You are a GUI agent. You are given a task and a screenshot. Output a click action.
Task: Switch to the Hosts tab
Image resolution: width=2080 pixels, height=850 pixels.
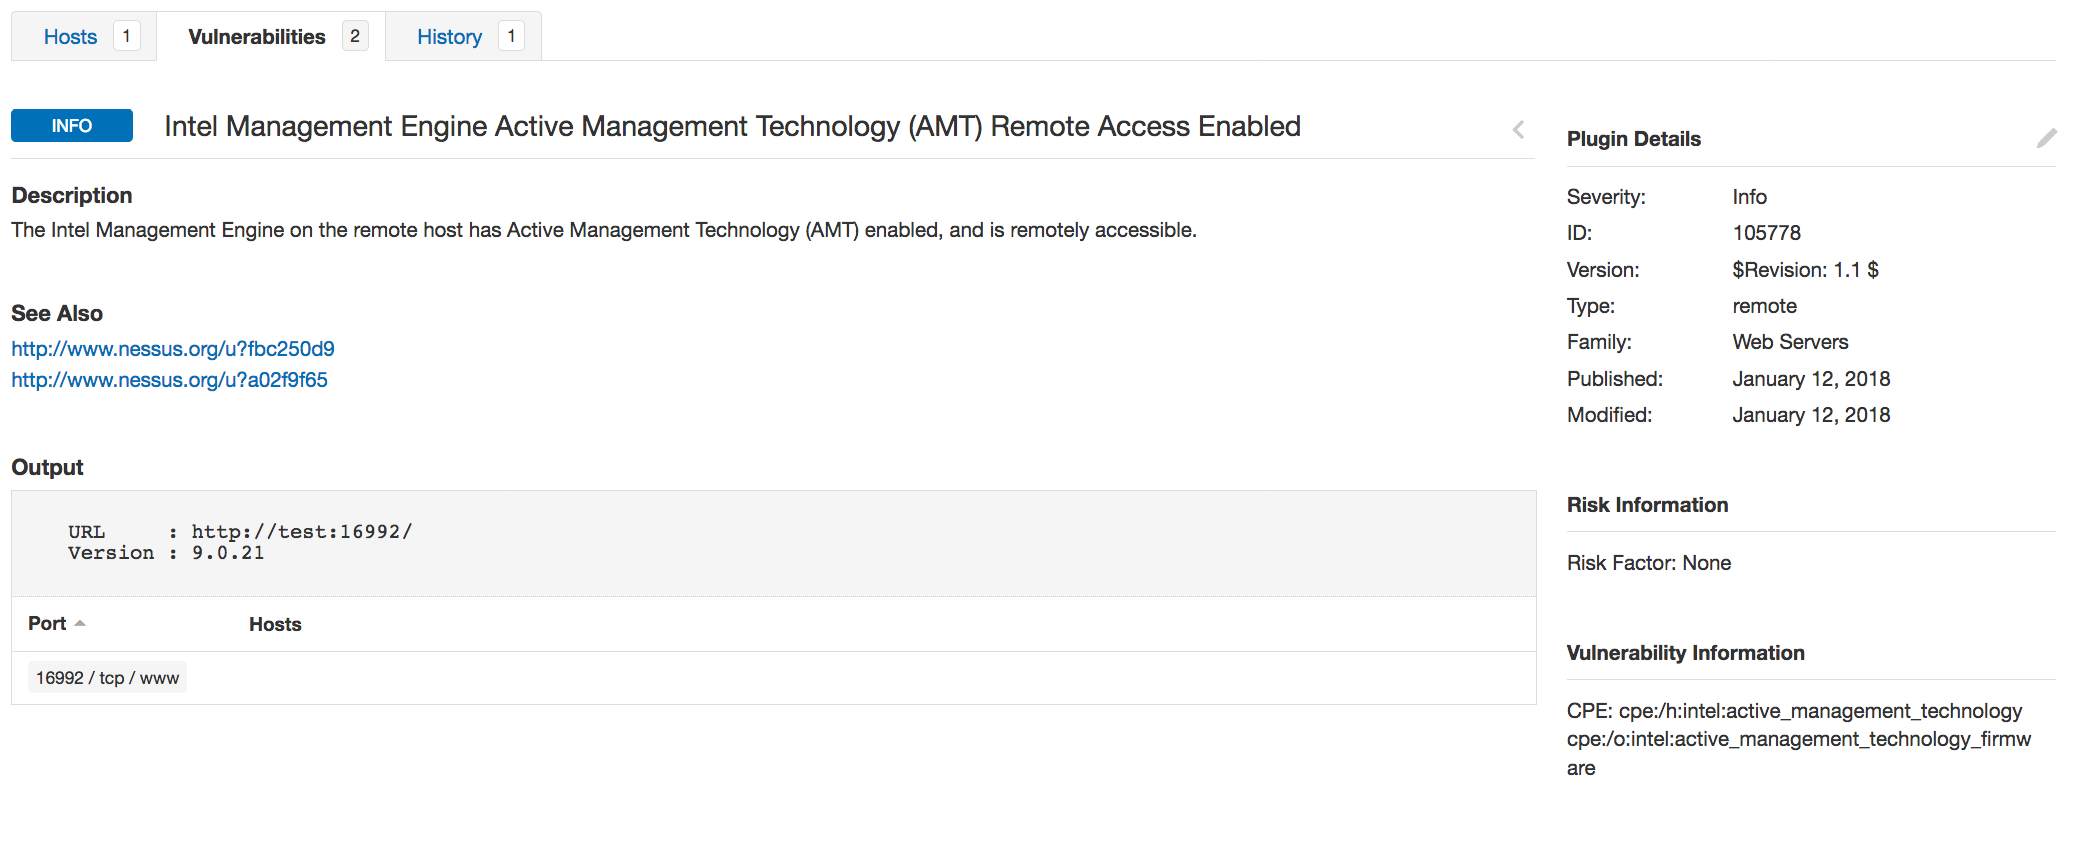pos(70,37)
